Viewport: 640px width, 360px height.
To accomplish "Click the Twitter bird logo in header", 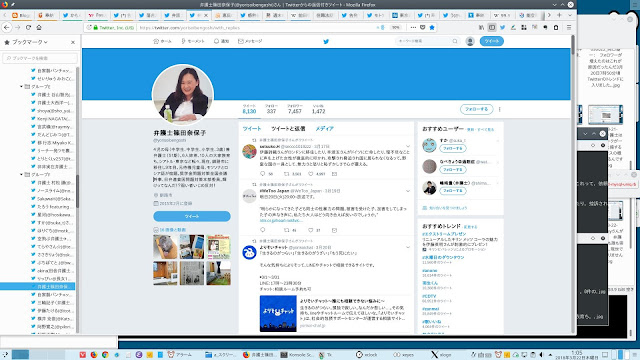I will click(x=326, y=41).
